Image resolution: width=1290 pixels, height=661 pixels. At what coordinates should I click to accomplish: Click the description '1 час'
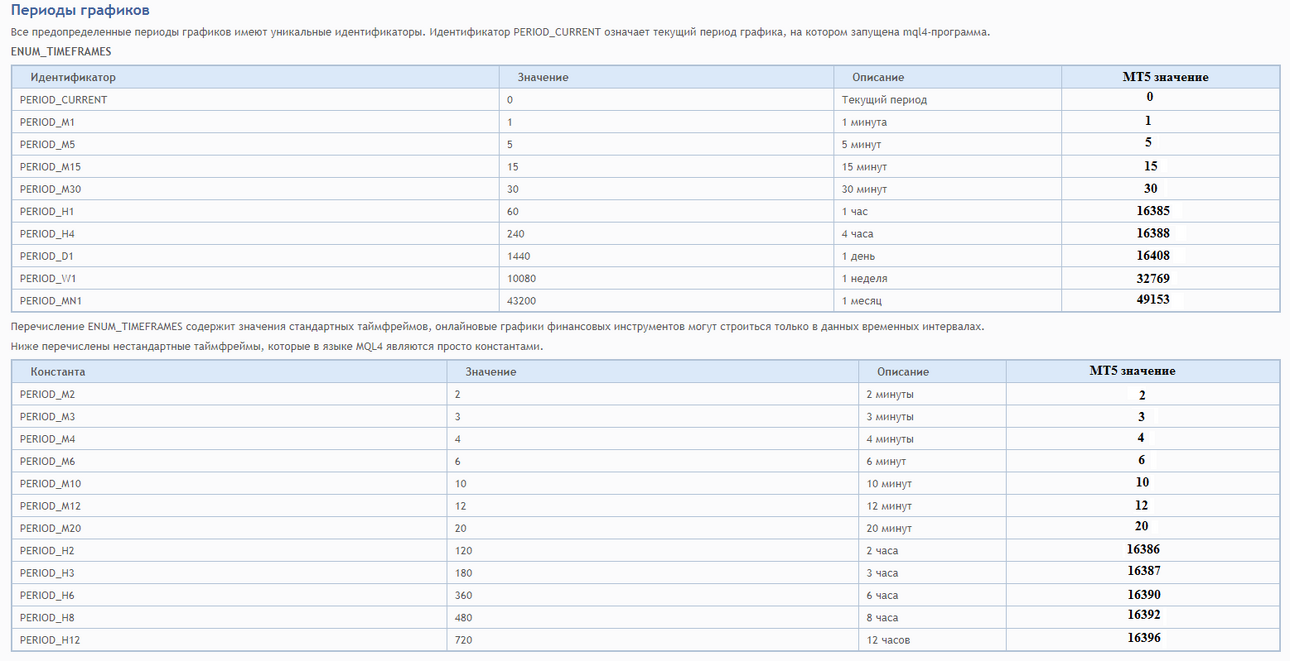pos(855,212)
